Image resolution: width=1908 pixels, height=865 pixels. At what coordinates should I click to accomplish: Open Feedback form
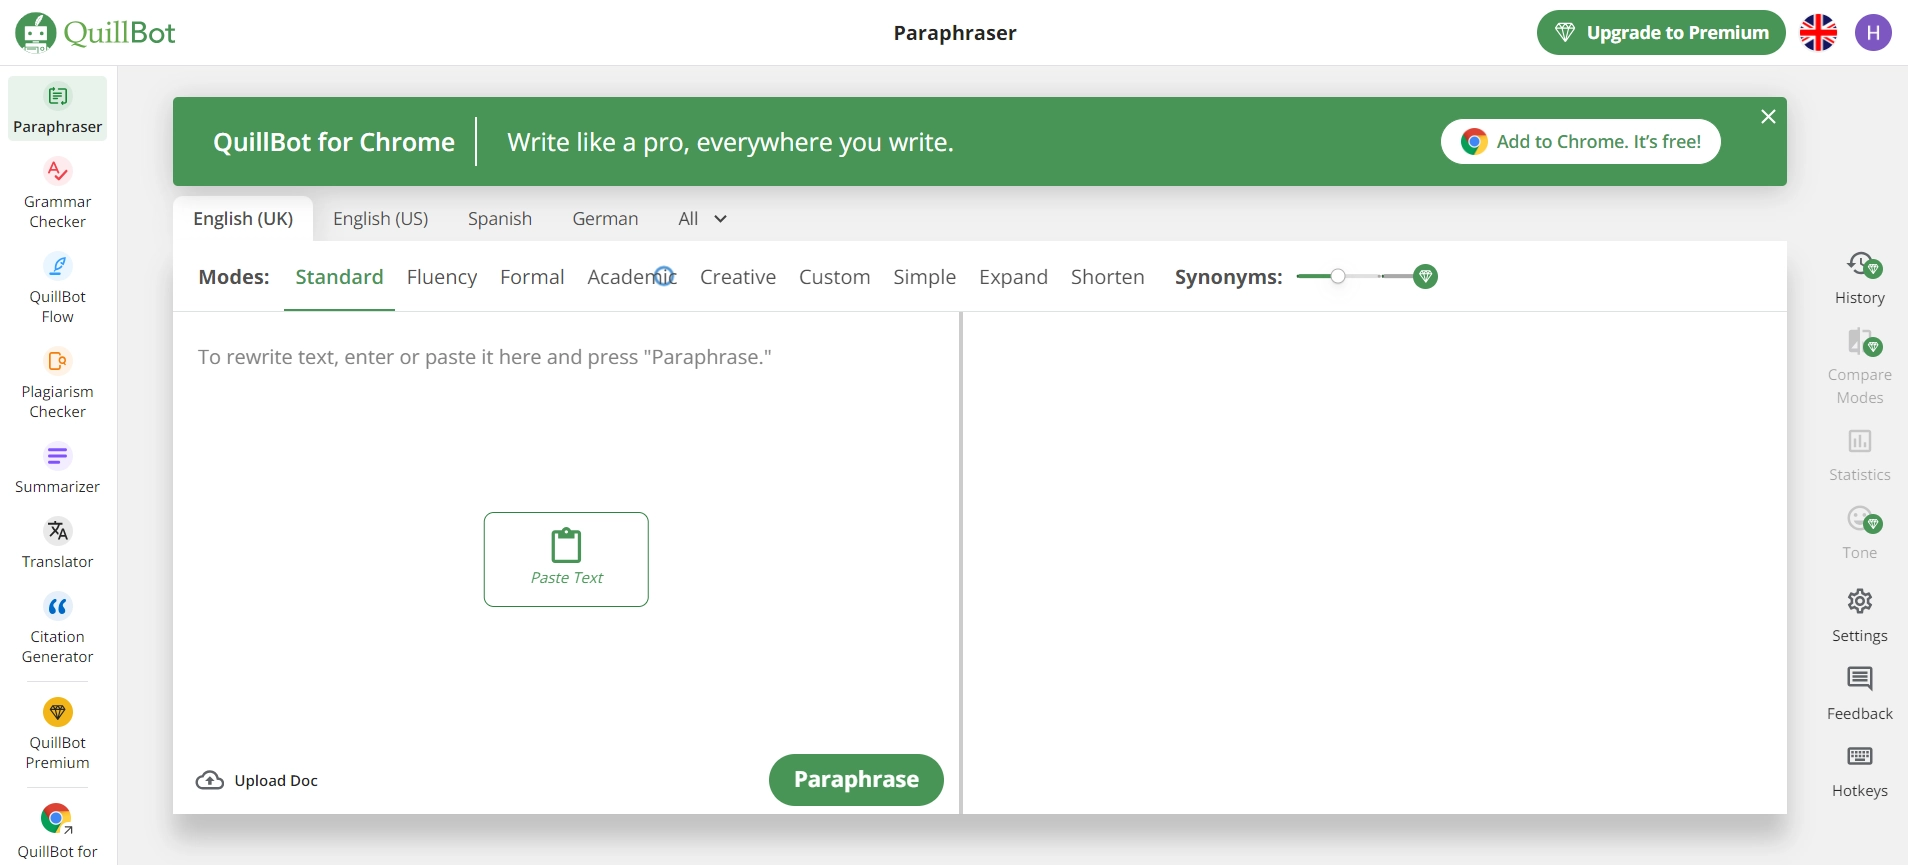pyautogui.click(x=1860, y=693)
